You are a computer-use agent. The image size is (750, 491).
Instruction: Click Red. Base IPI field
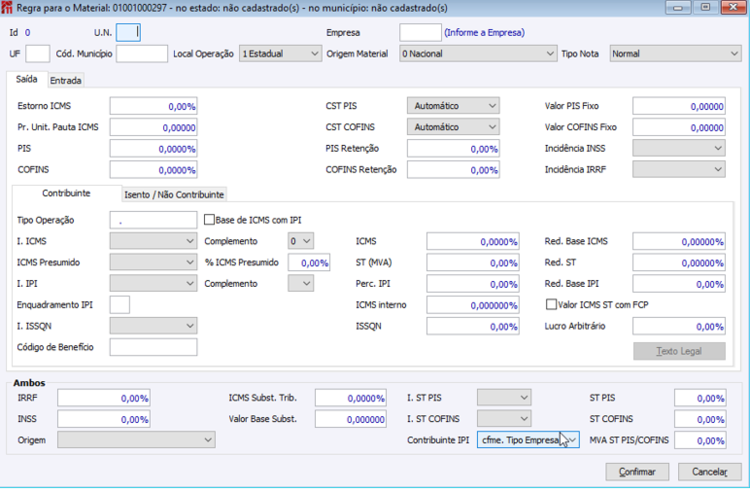[679, 284]
